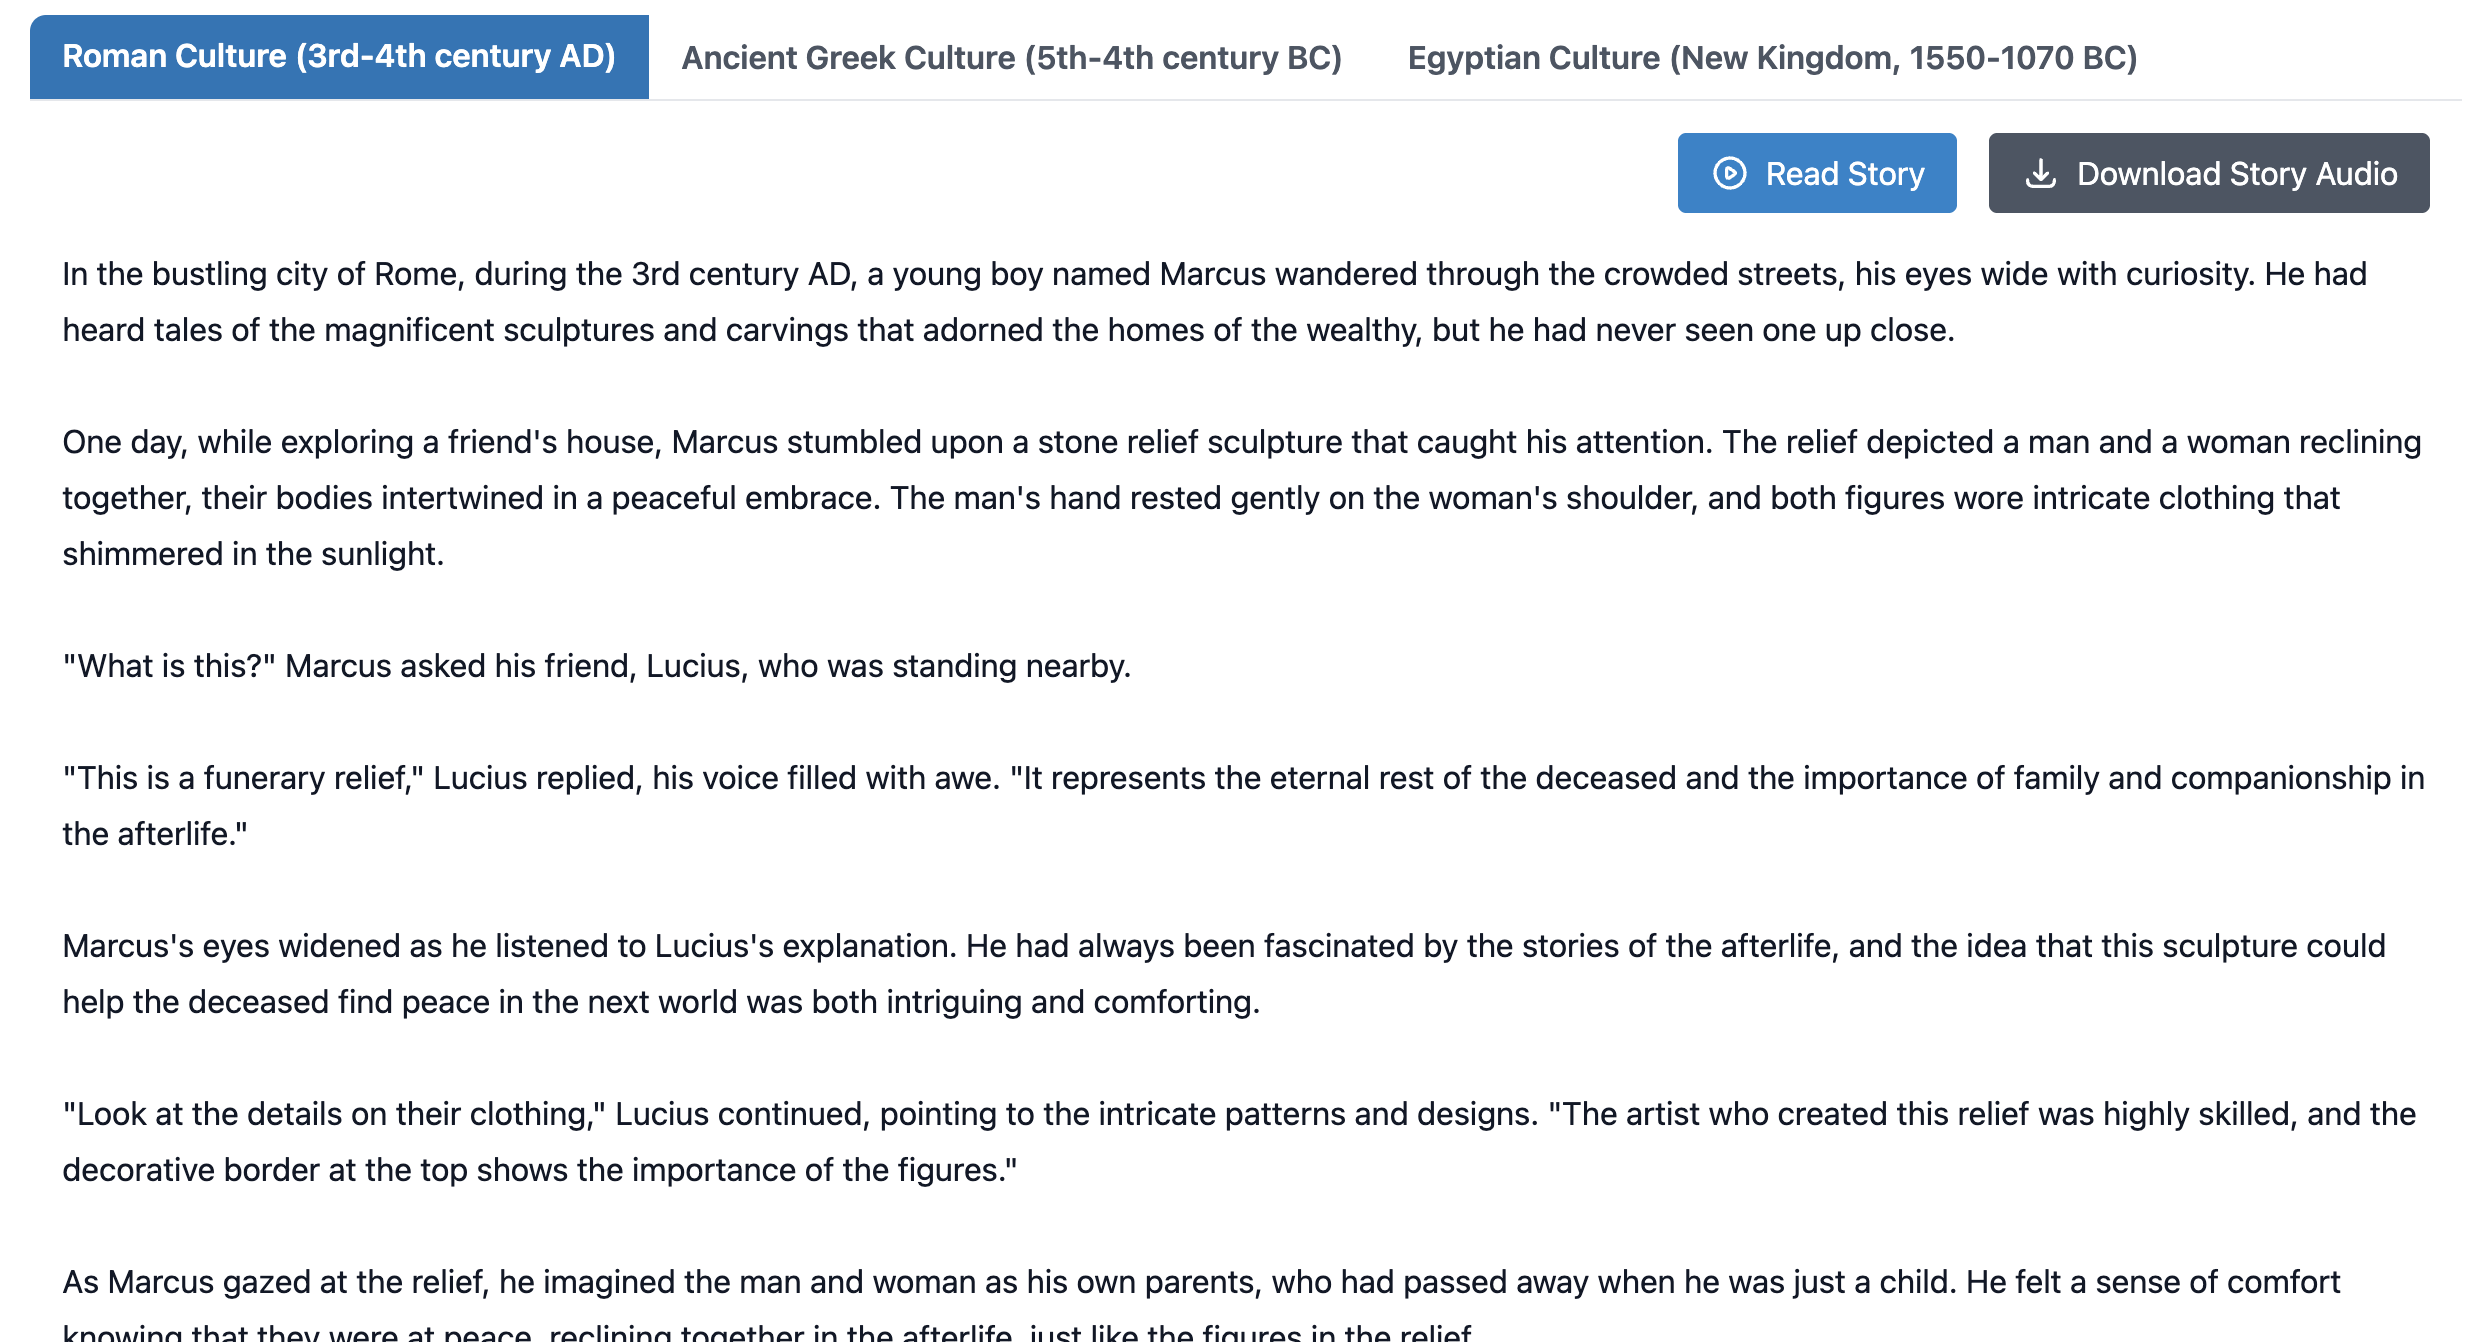The image size is (2492, 1342).
Task: Click the opening paragraph about bustling Rome
Action: (1215, 302)
